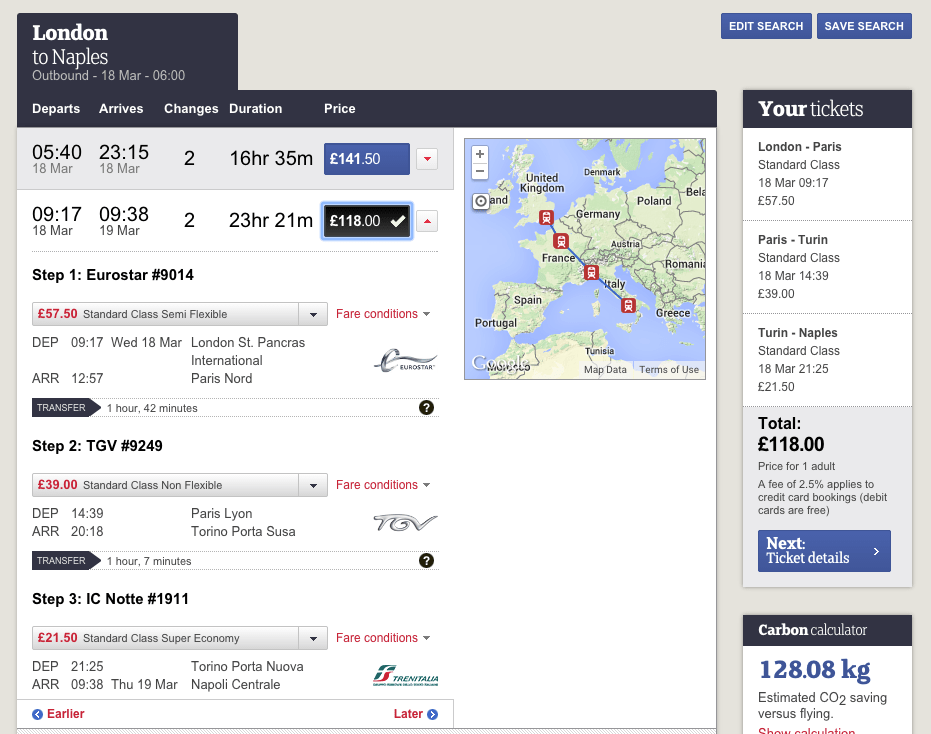Proceed to Next: Ticket details
Viewport: 931px width, 734px height.
tap(824, 551)
